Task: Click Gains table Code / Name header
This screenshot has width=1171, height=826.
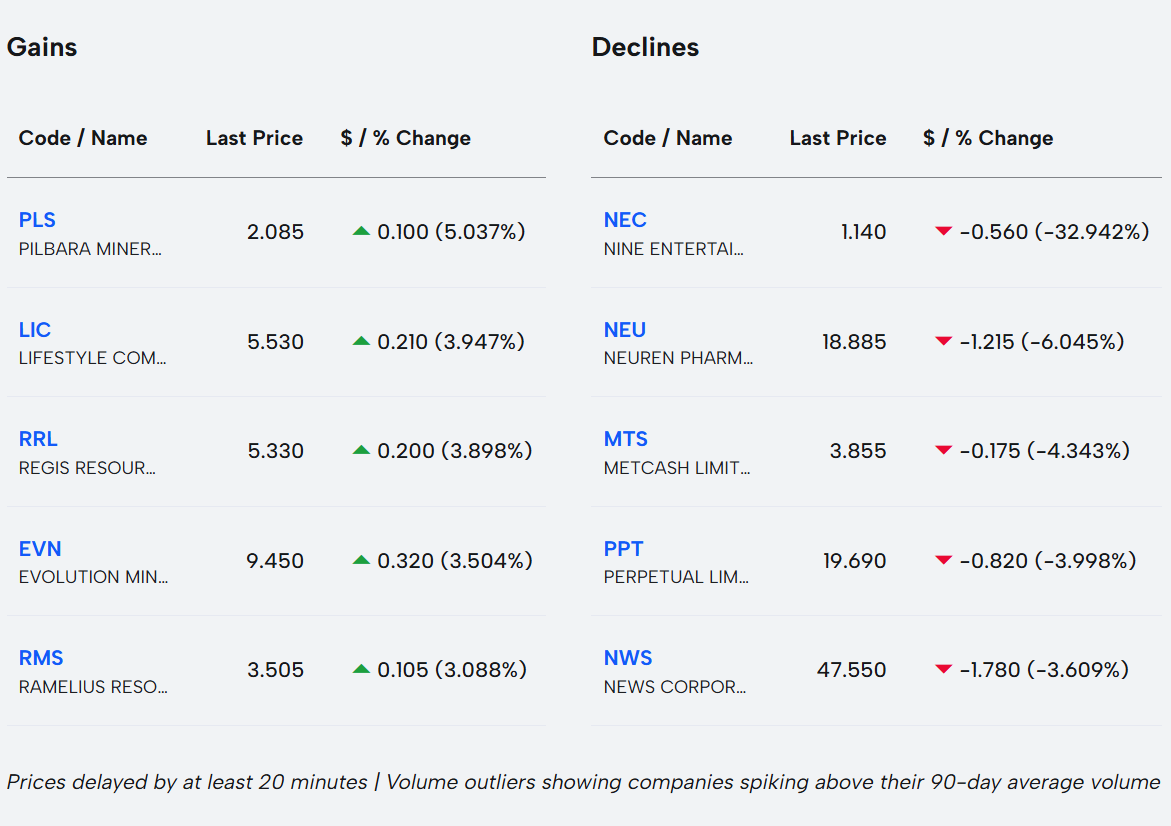Action: click(83, 138)
